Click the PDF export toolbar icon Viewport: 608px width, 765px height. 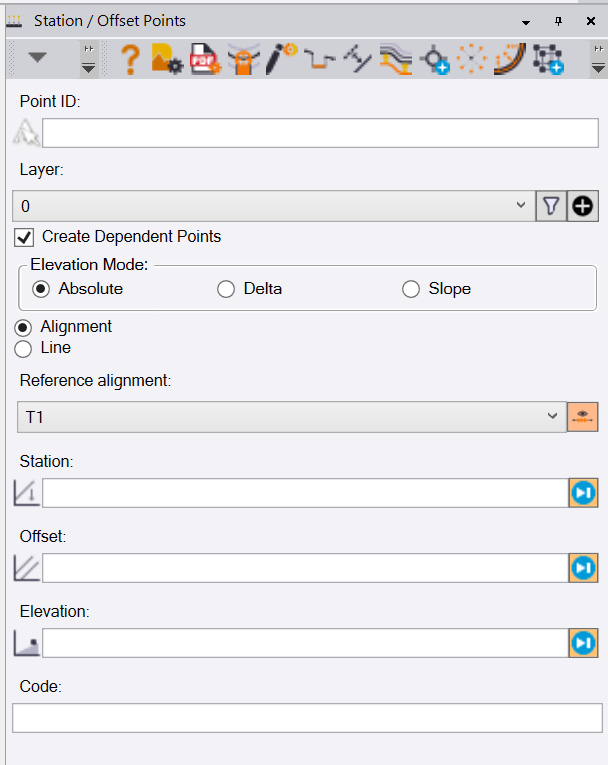click(x=205, y=60)
